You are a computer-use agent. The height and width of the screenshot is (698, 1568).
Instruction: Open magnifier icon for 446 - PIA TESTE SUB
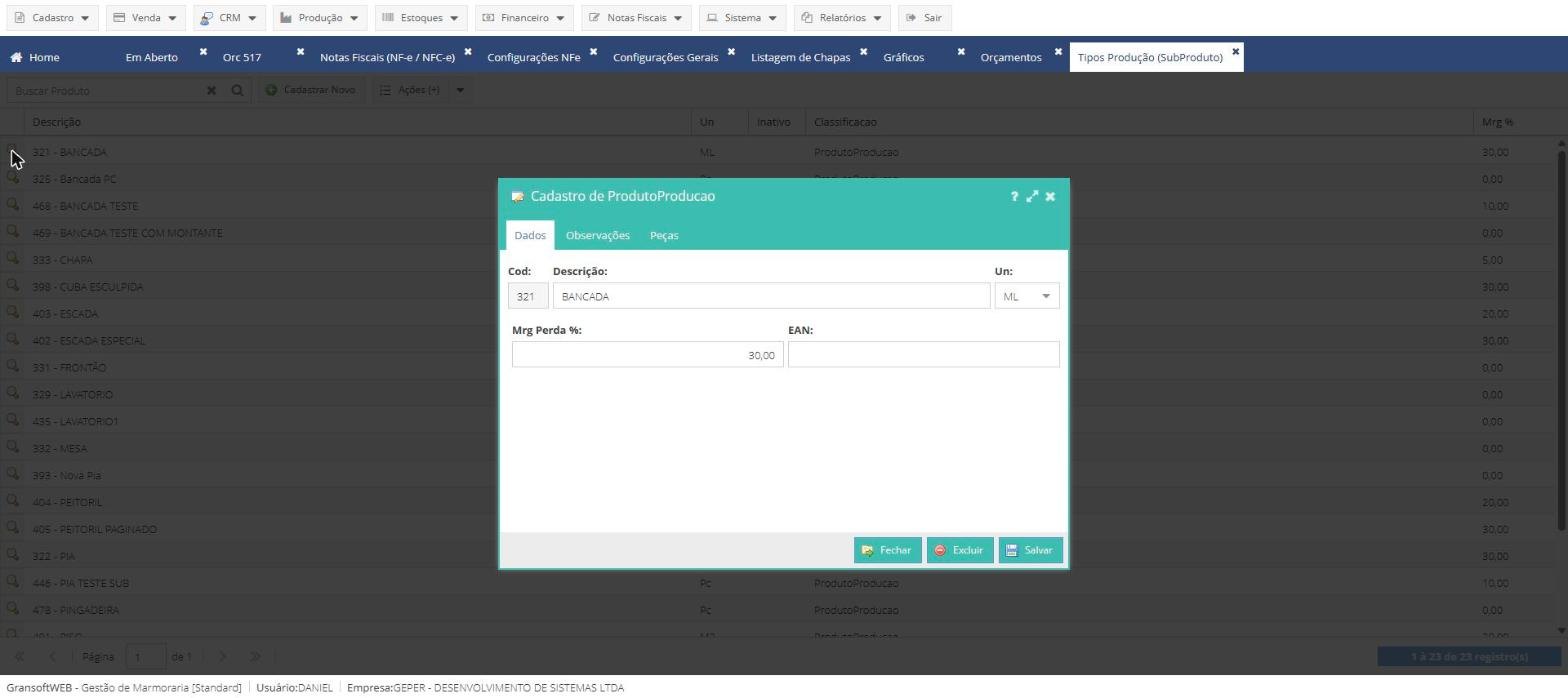(13, 581)
